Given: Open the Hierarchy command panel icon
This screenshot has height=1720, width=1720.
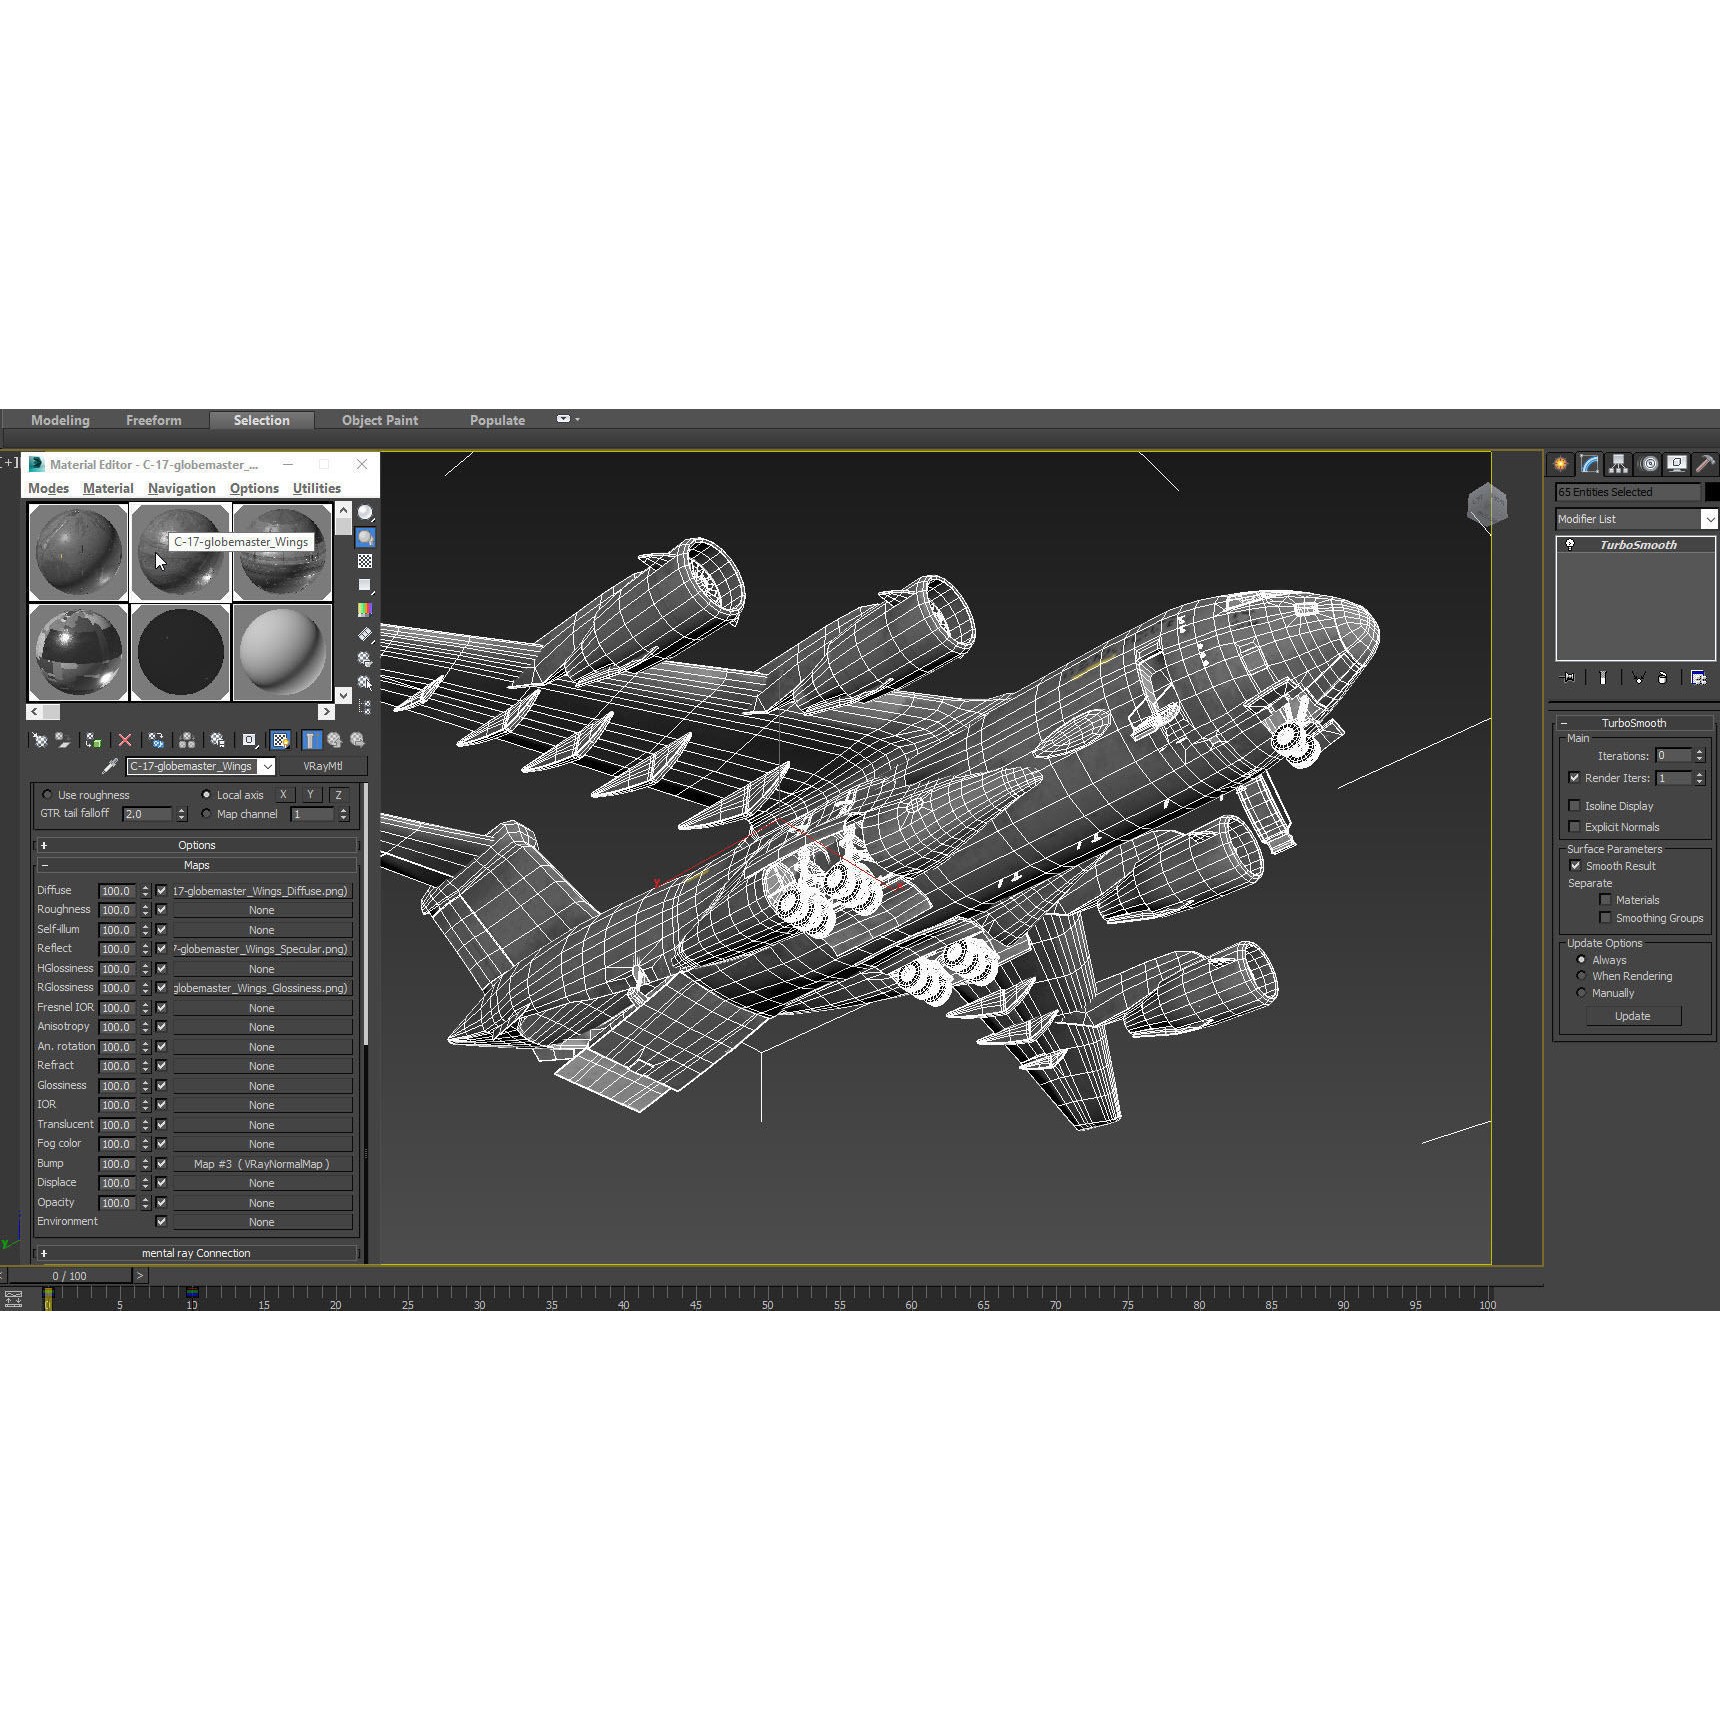Looking at the screenshot, I should point(1618,464).
